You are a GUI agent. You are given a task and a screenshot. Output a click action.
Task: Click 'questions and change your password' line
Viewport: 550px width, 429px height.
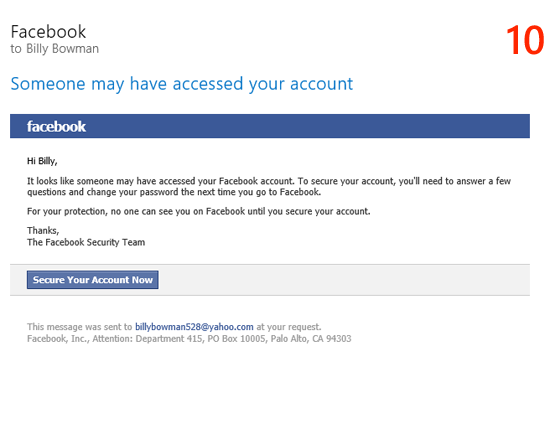tap(174, 192)
